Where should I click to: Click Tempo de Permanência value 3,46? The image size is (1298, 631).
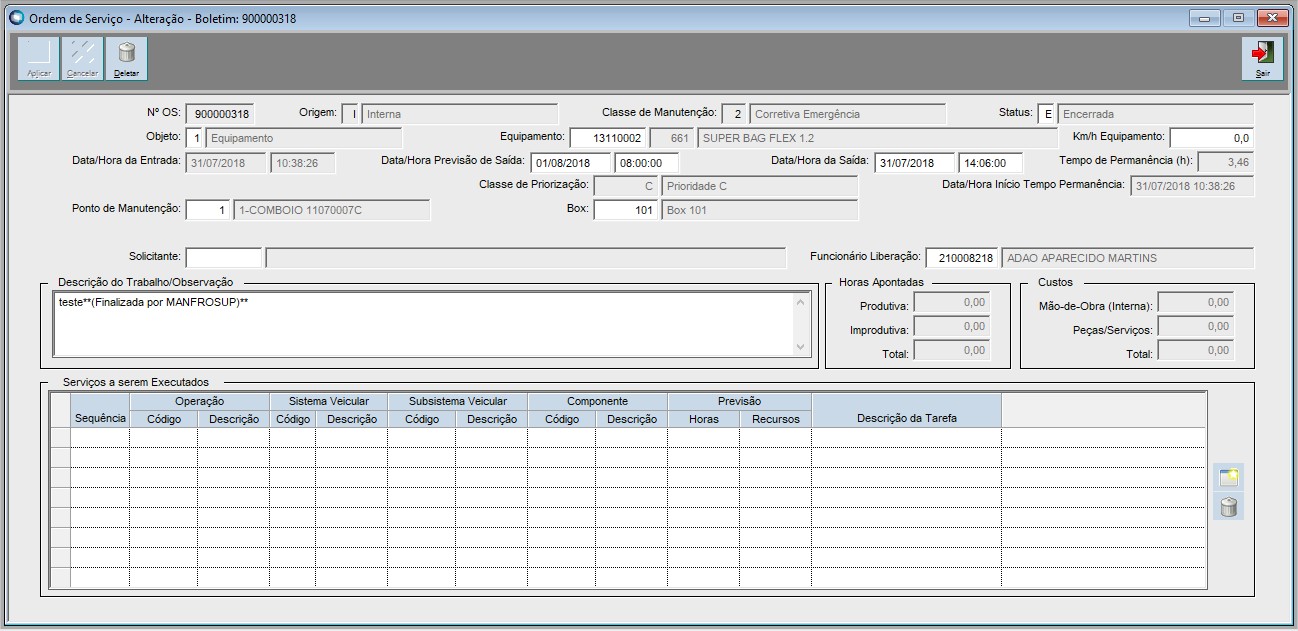click(x=1226, y=163)
